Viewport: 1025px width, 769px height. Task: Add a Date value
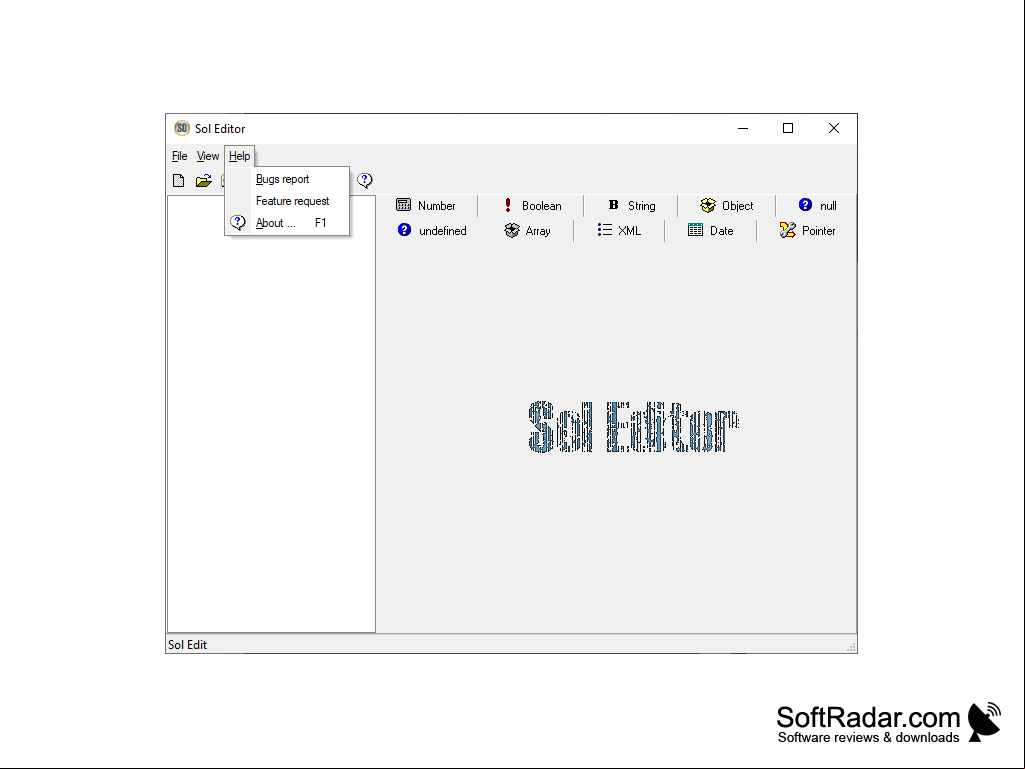point(711,230)
